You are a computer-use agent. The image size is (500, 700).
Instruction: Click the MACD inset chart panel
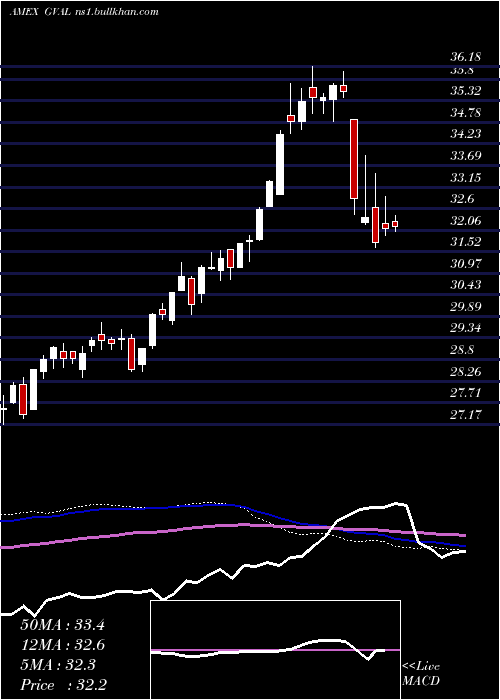[x=275, y=650]
